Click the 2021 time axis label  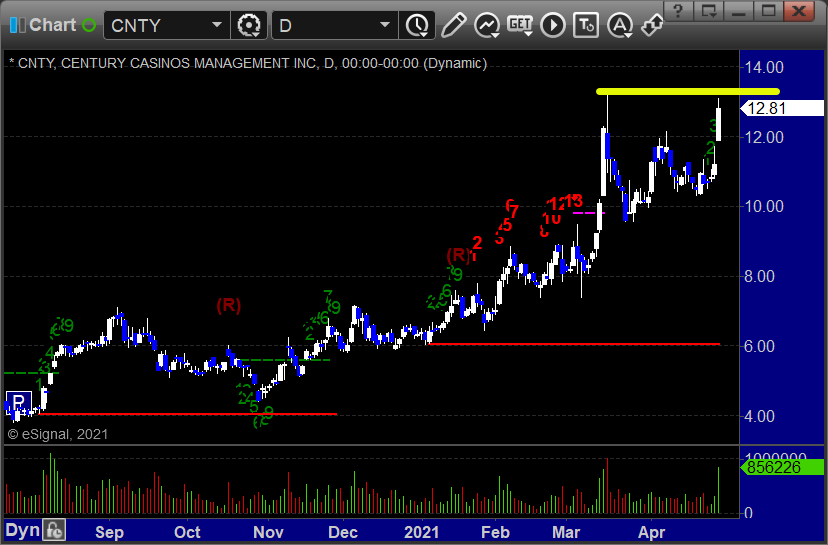421,532
